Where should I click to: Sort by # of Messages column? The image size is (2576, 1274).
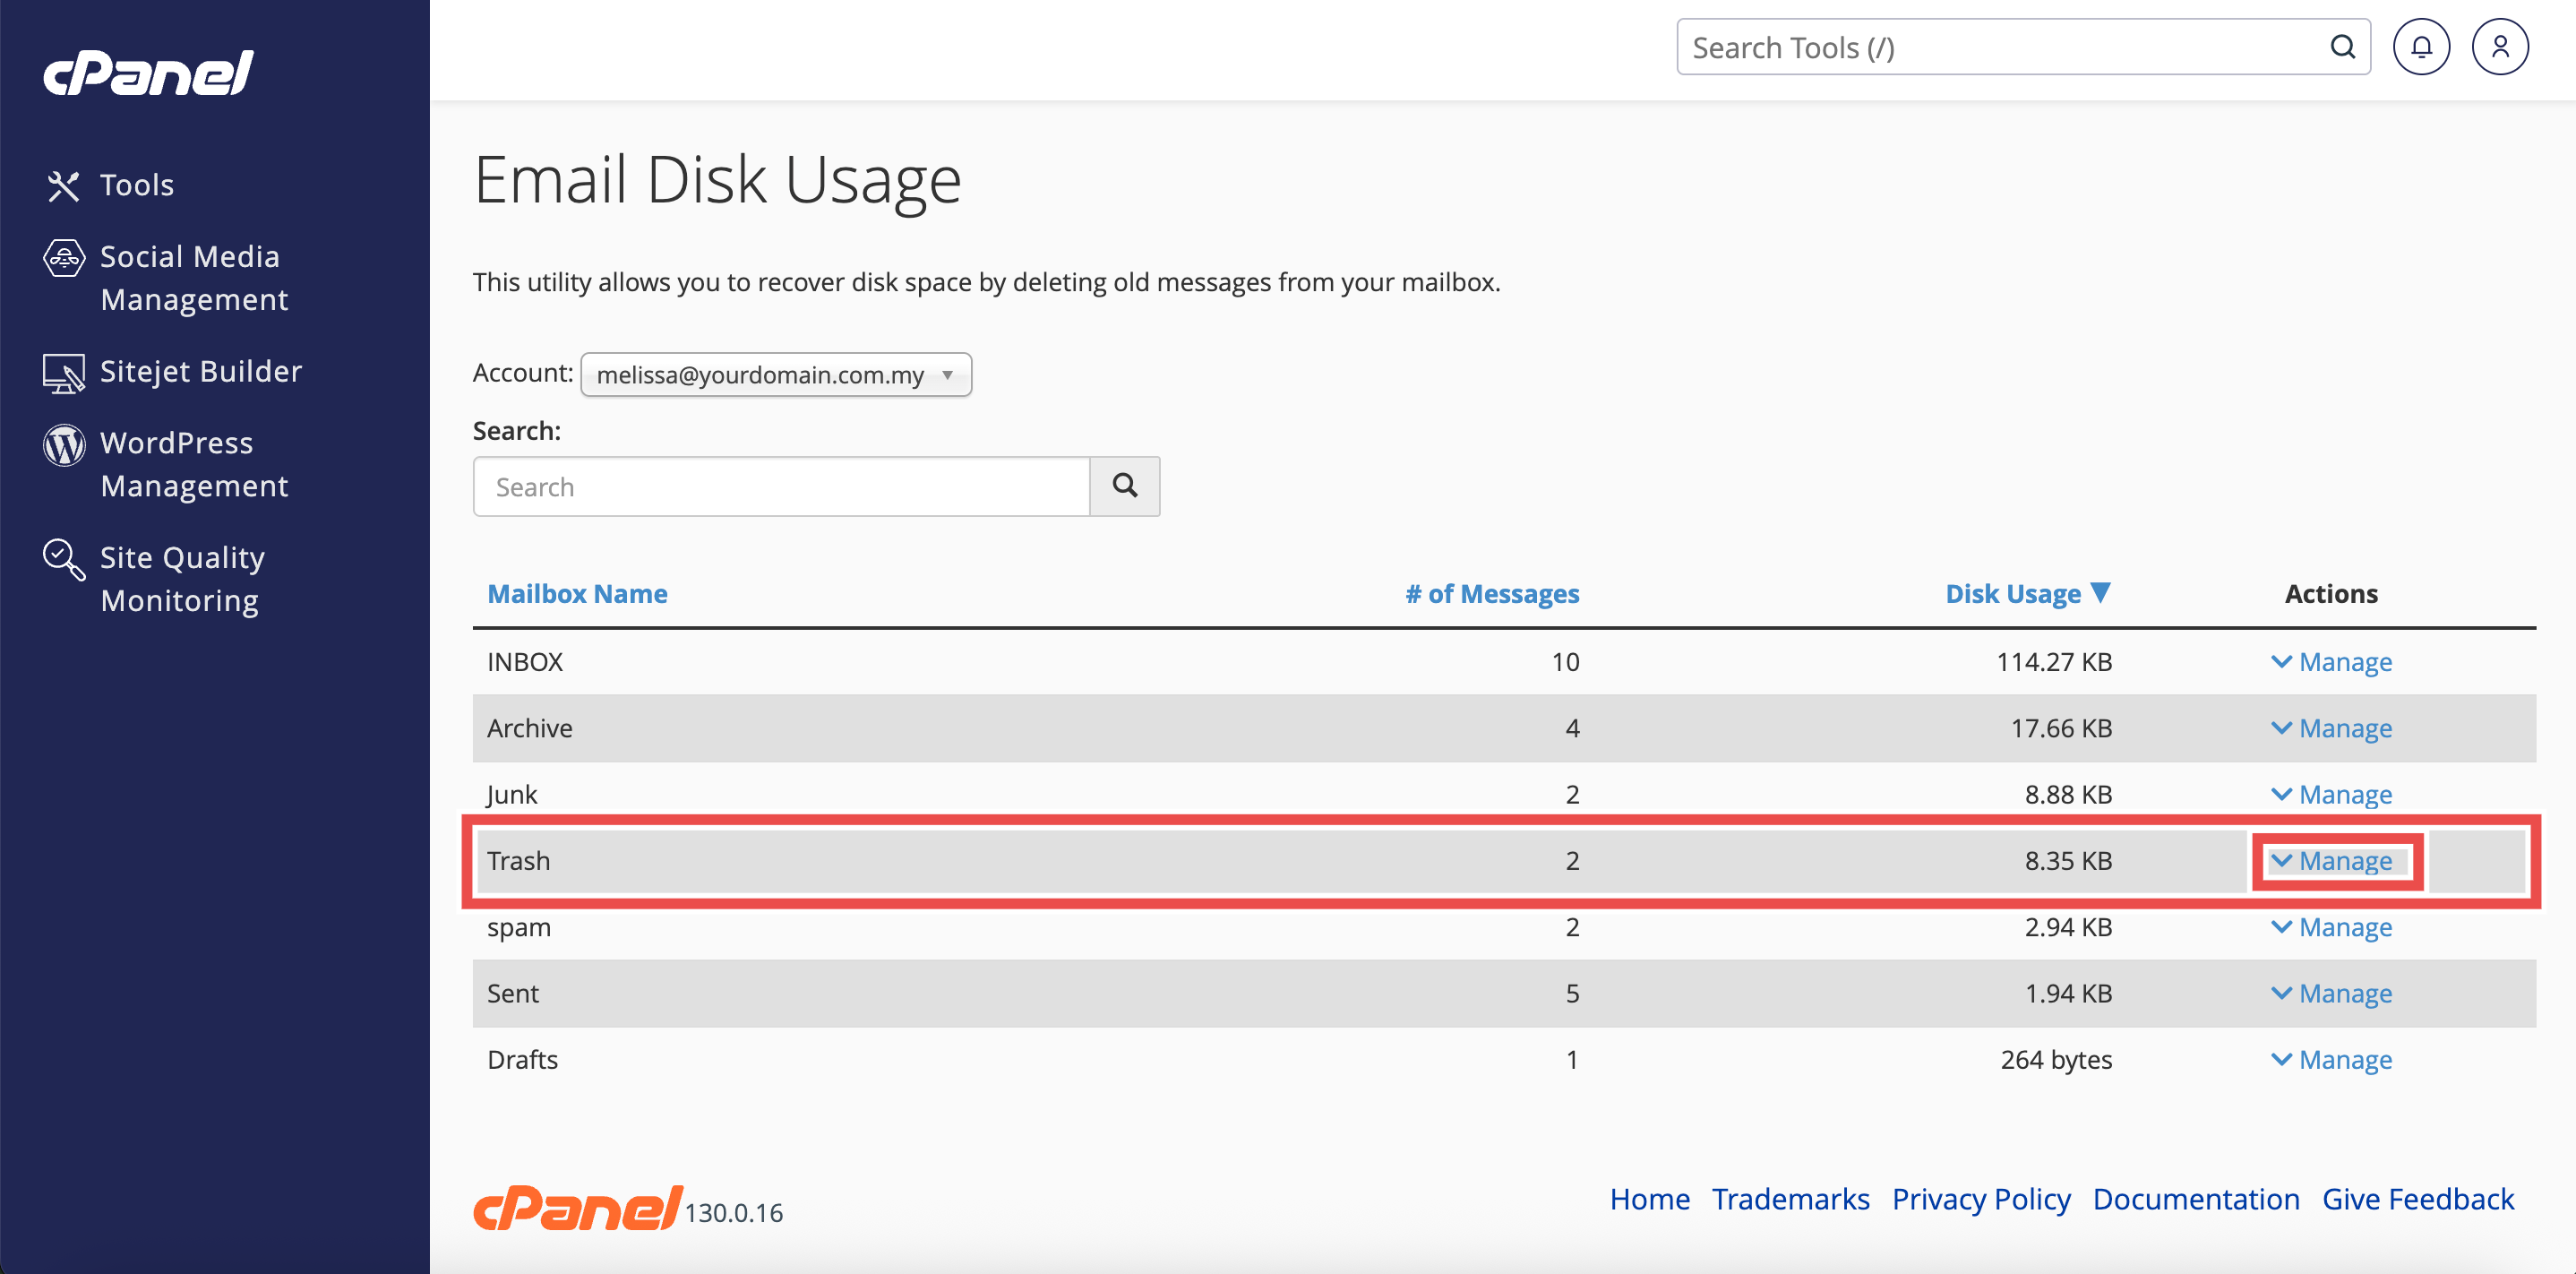[1491, 594]
